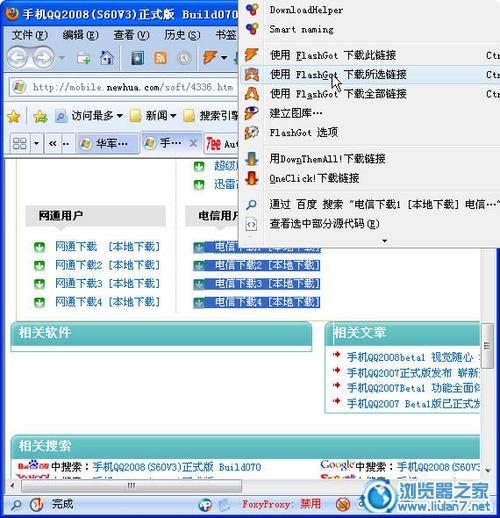Choose OneClick!下载链接
500x518 pixels.
pos(370,178)
